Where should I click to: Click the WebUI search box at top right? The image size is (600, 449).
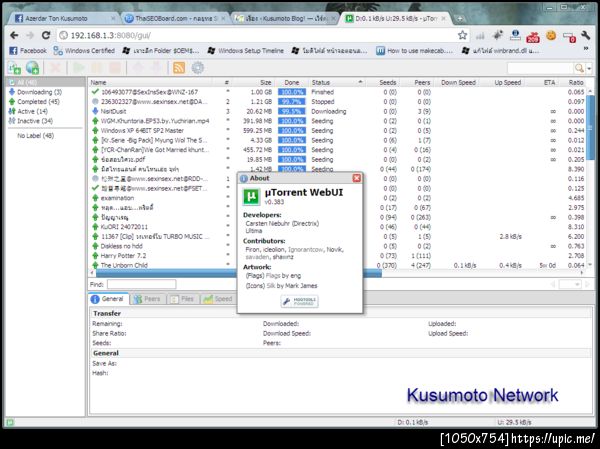[540, 69]
